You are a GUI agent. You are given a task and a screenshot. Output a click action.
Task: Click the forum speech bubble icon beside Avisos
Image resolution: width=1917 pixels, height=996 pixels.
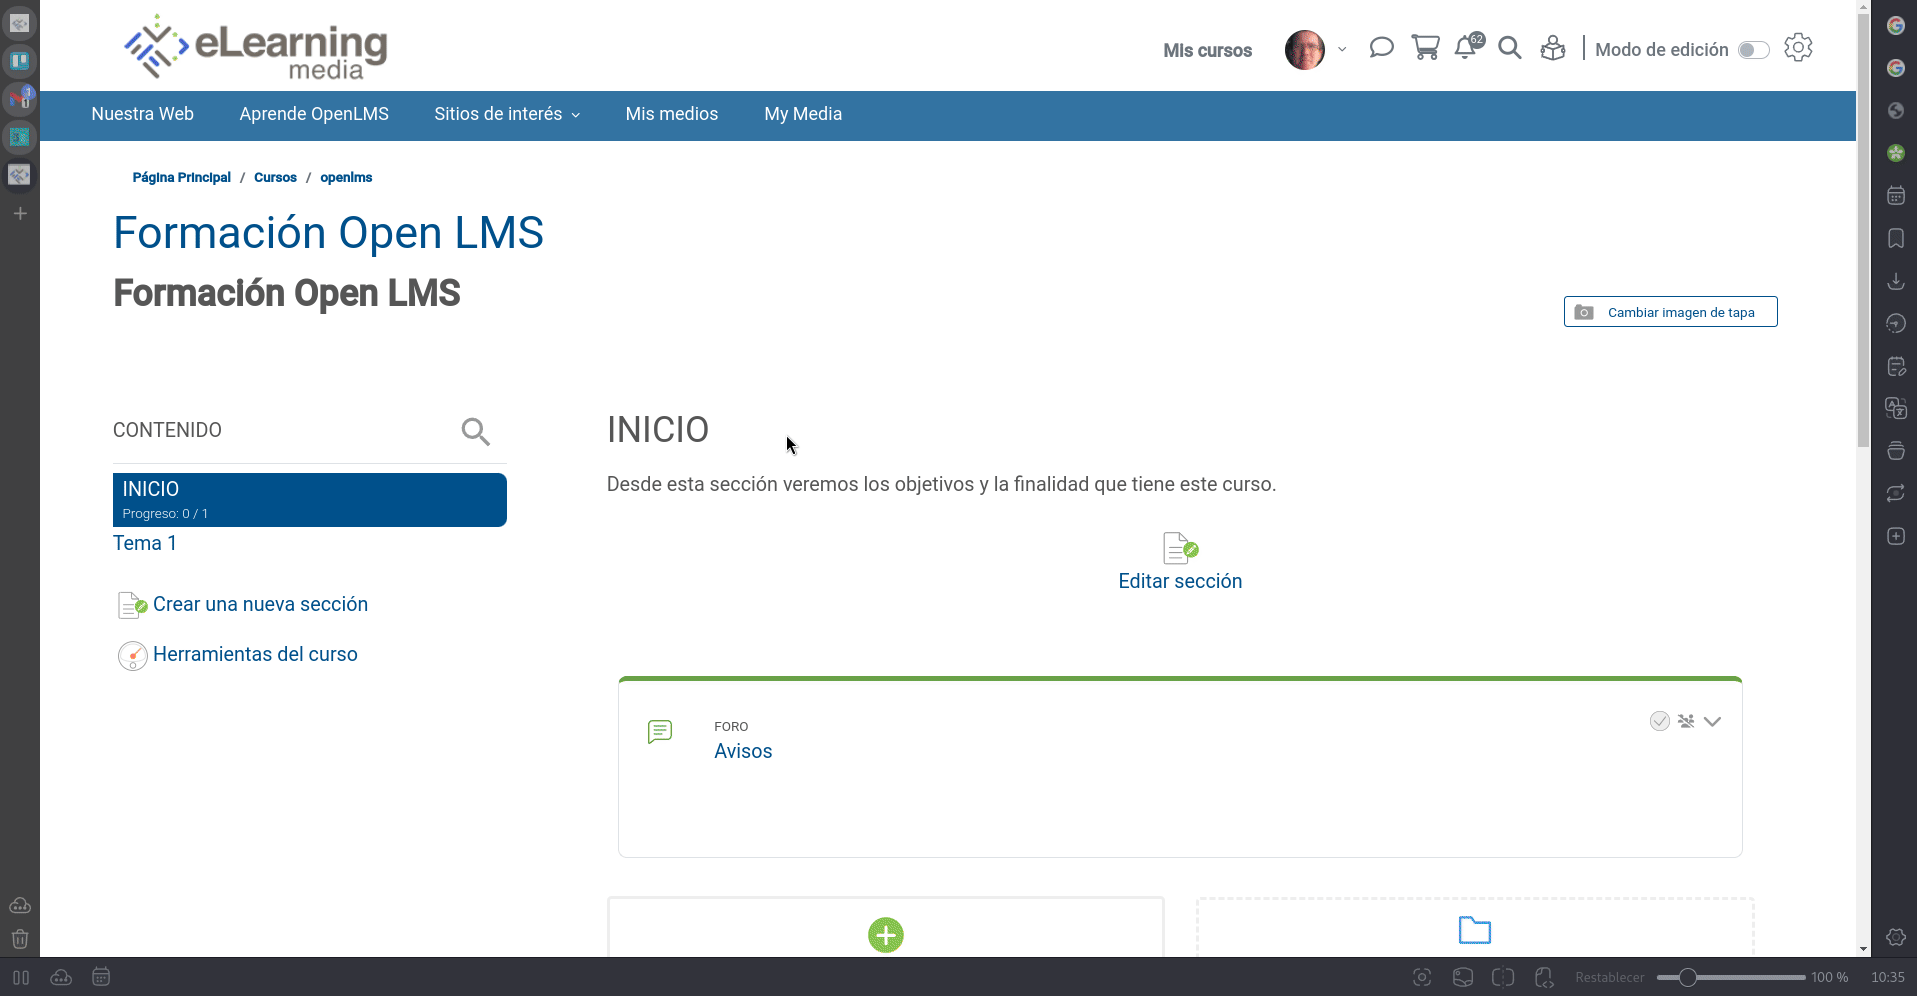coord(660,732)
